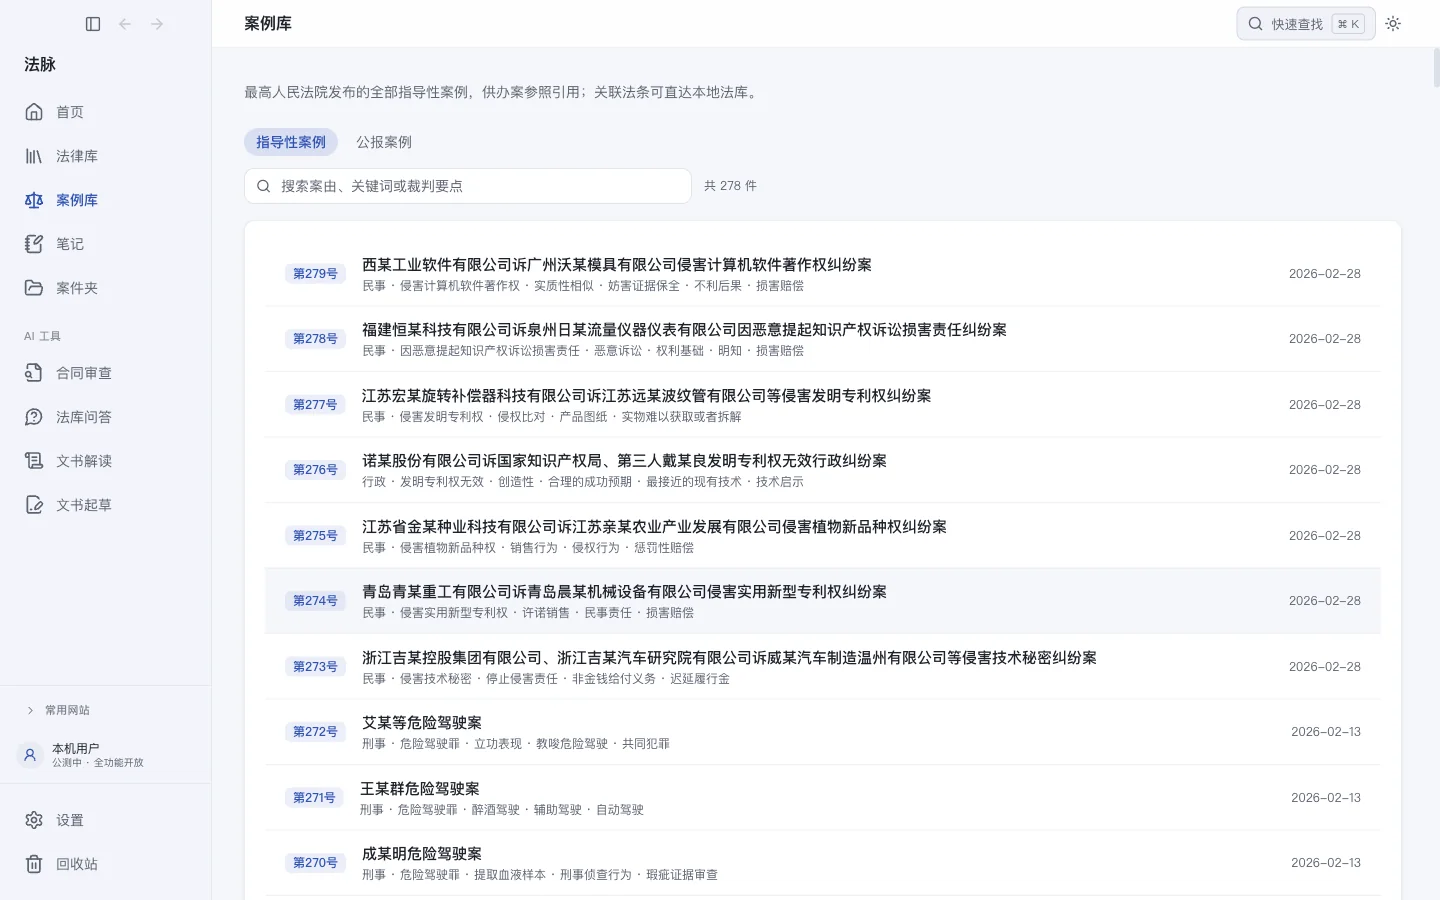
Task: Click the 本机用户 avatar icon
Action: tap(30, 755)
